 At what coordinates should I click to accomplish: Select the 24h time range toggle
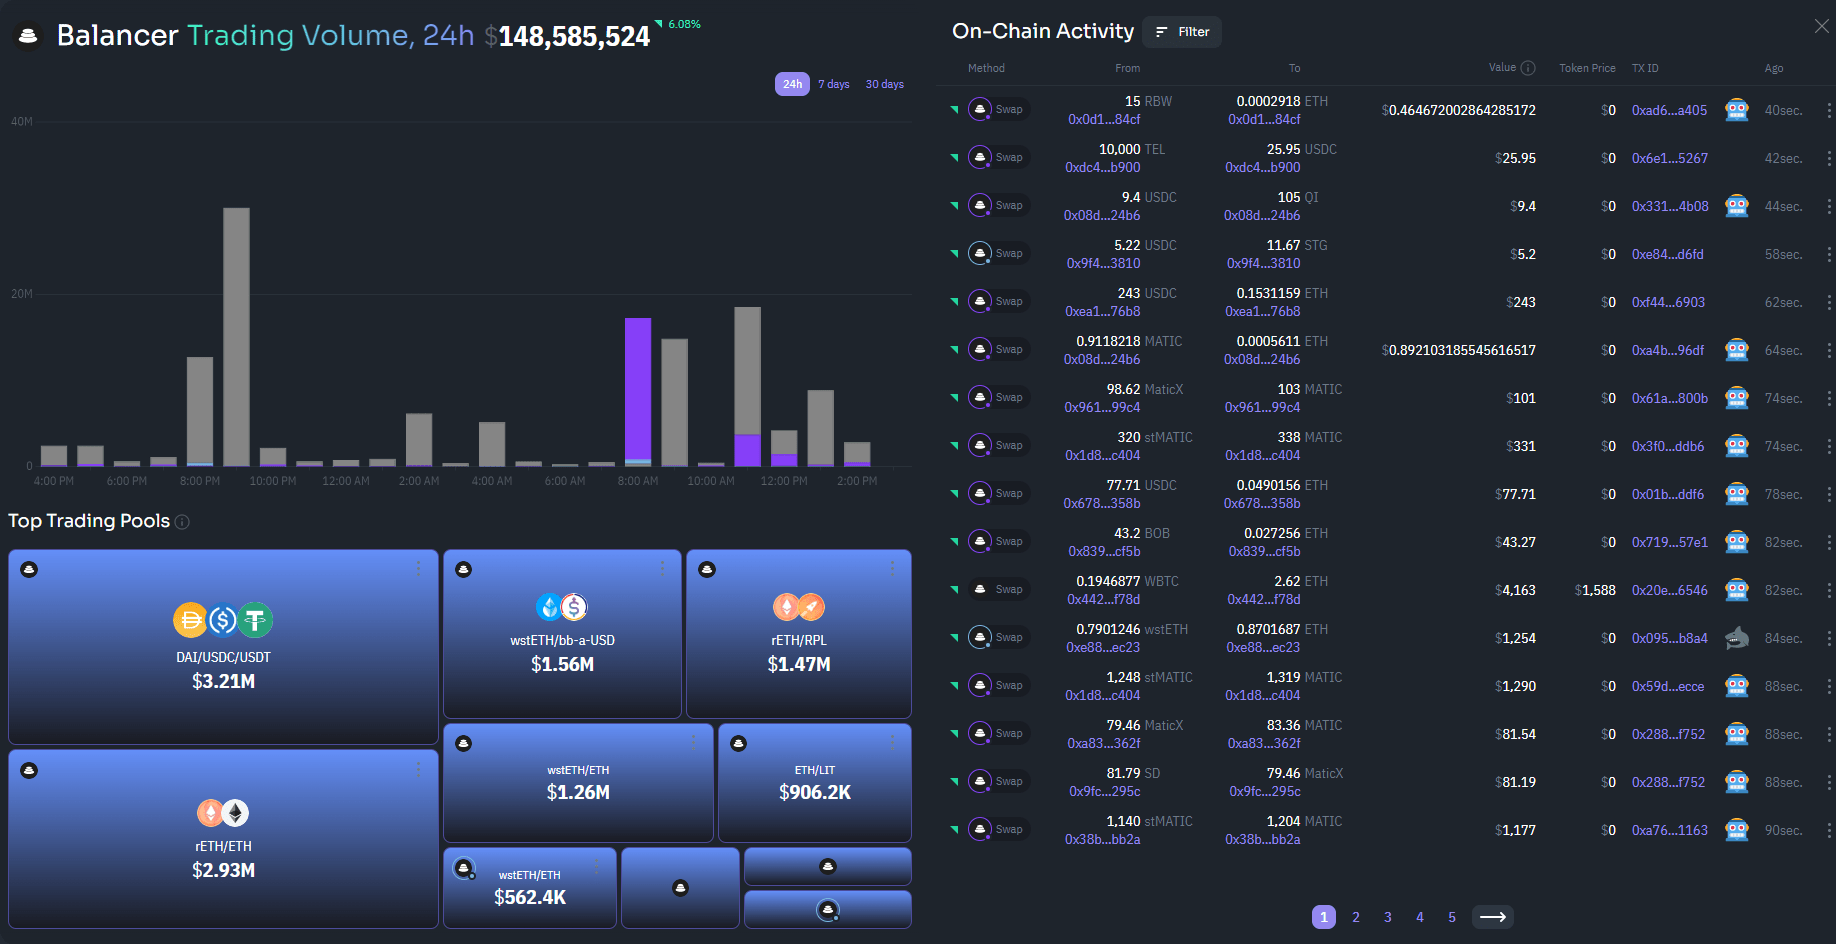[792, 84]
